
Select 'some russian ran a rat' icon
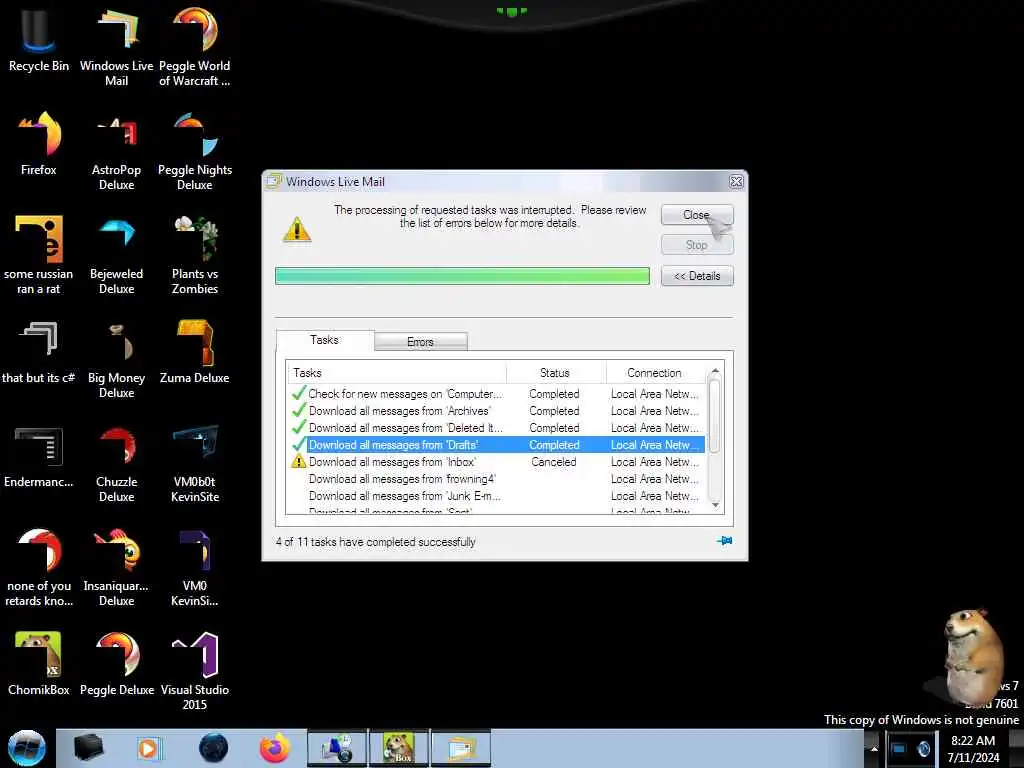tap(39, 255)
